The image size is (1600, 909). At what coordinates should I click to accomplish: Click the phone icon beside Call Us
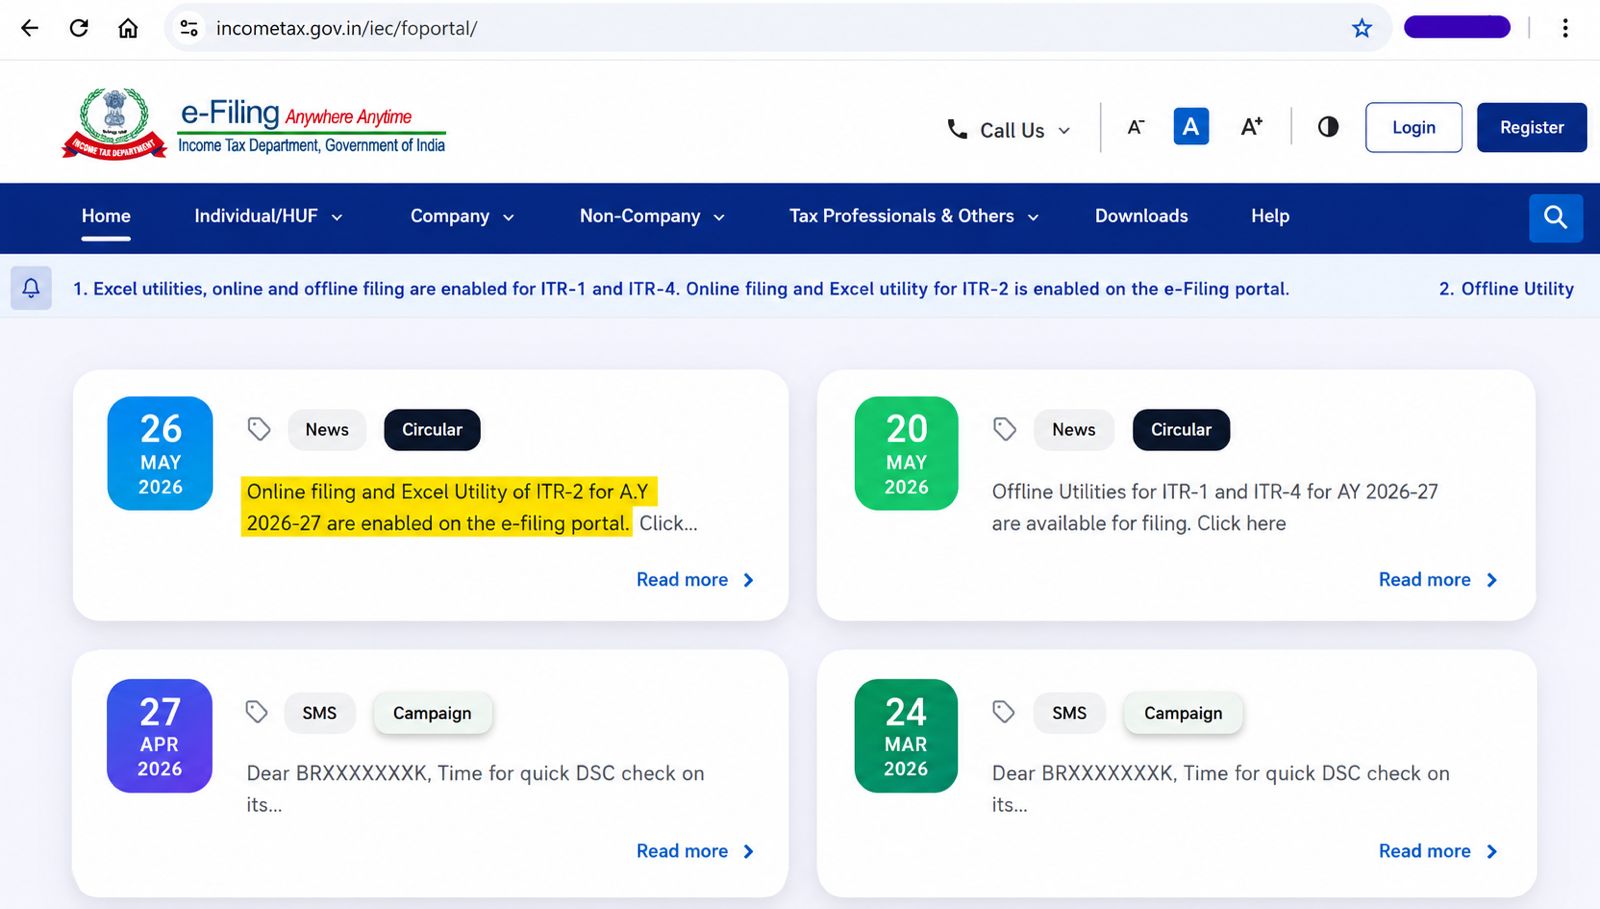pyautogui.click(x=957, y=129)
